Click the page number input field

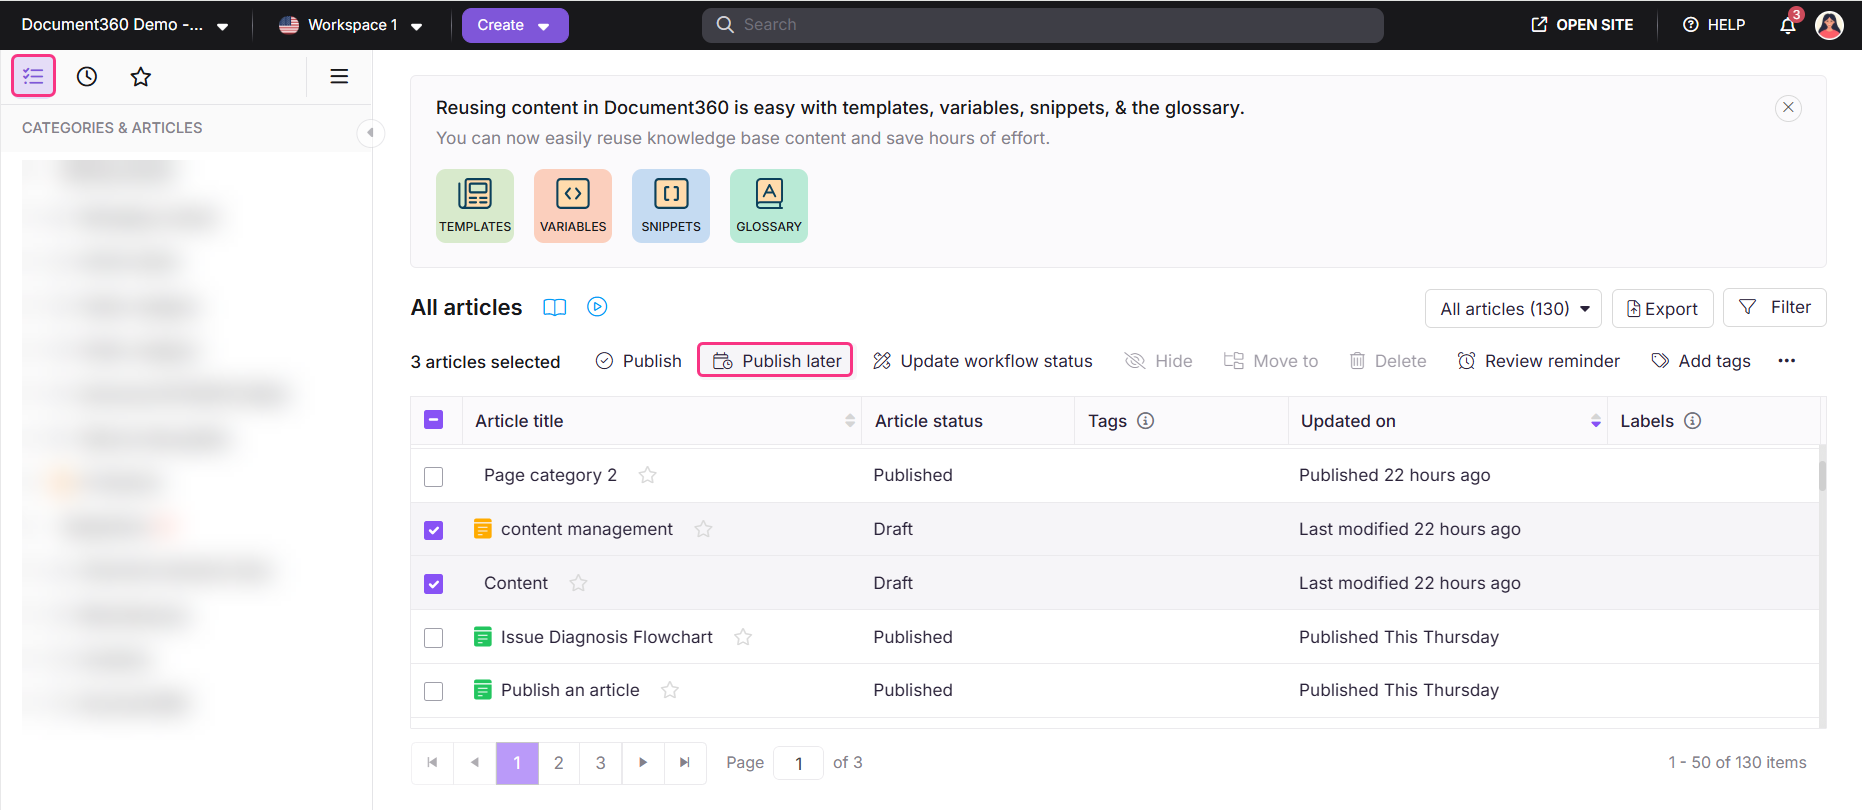click(799, 764)
